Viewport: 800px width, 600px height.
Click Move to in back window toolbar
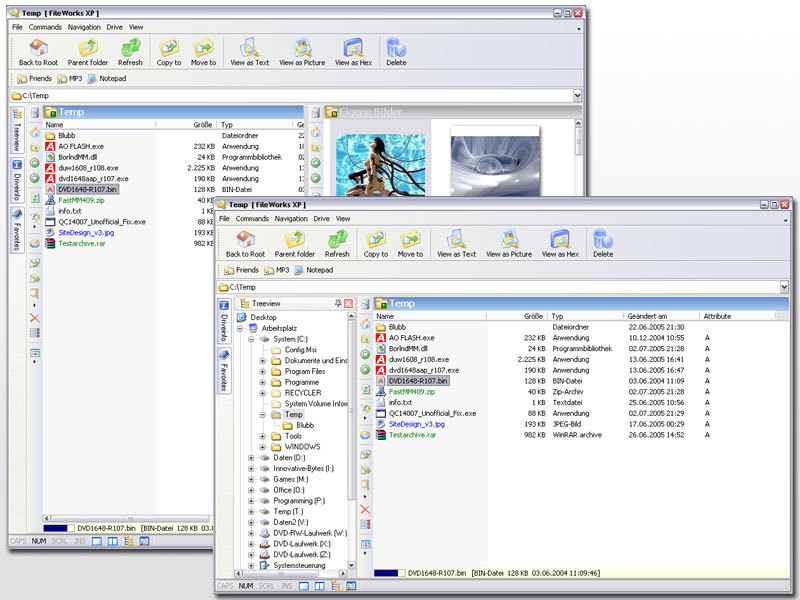coord(203,53)
